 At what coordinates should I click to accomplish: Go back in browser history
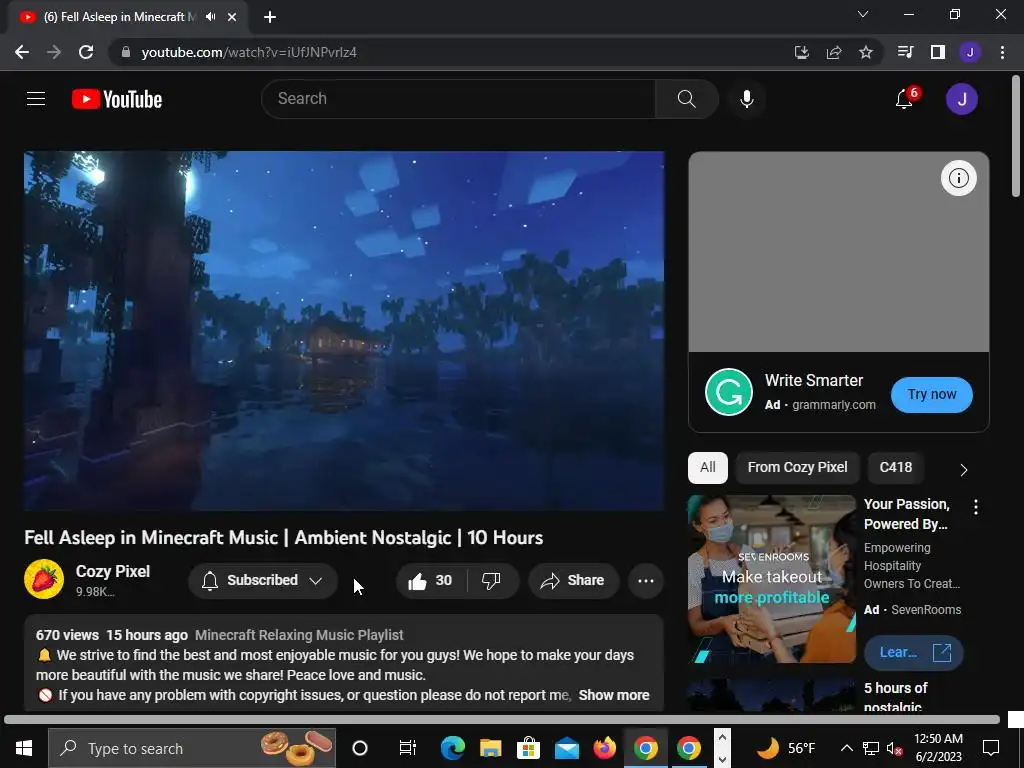[x=22, y=52]
